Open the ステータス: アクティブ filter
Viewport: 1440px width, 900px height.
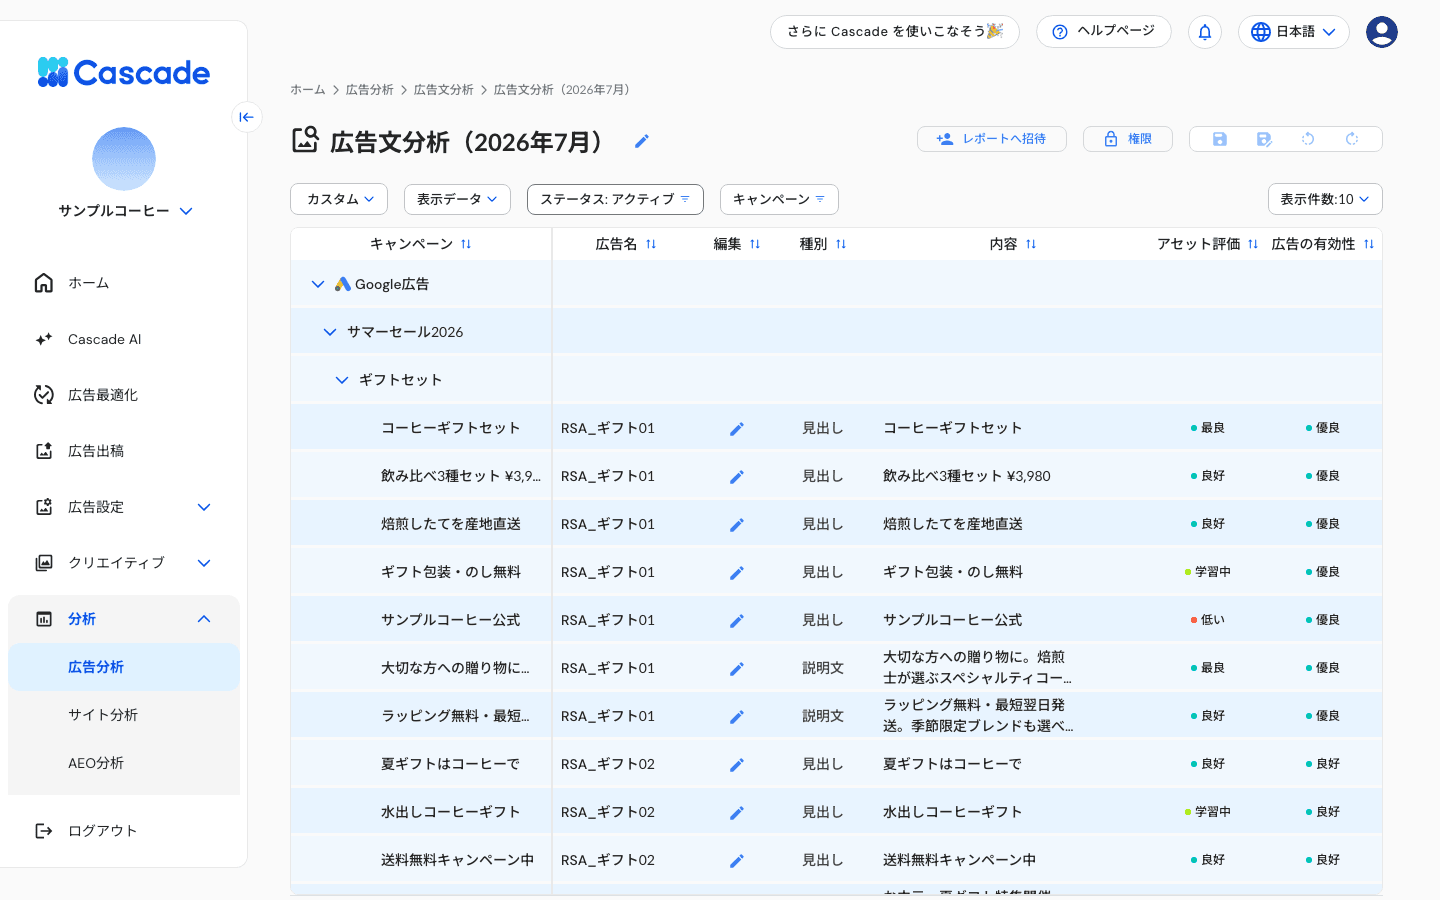coord(615,199)
